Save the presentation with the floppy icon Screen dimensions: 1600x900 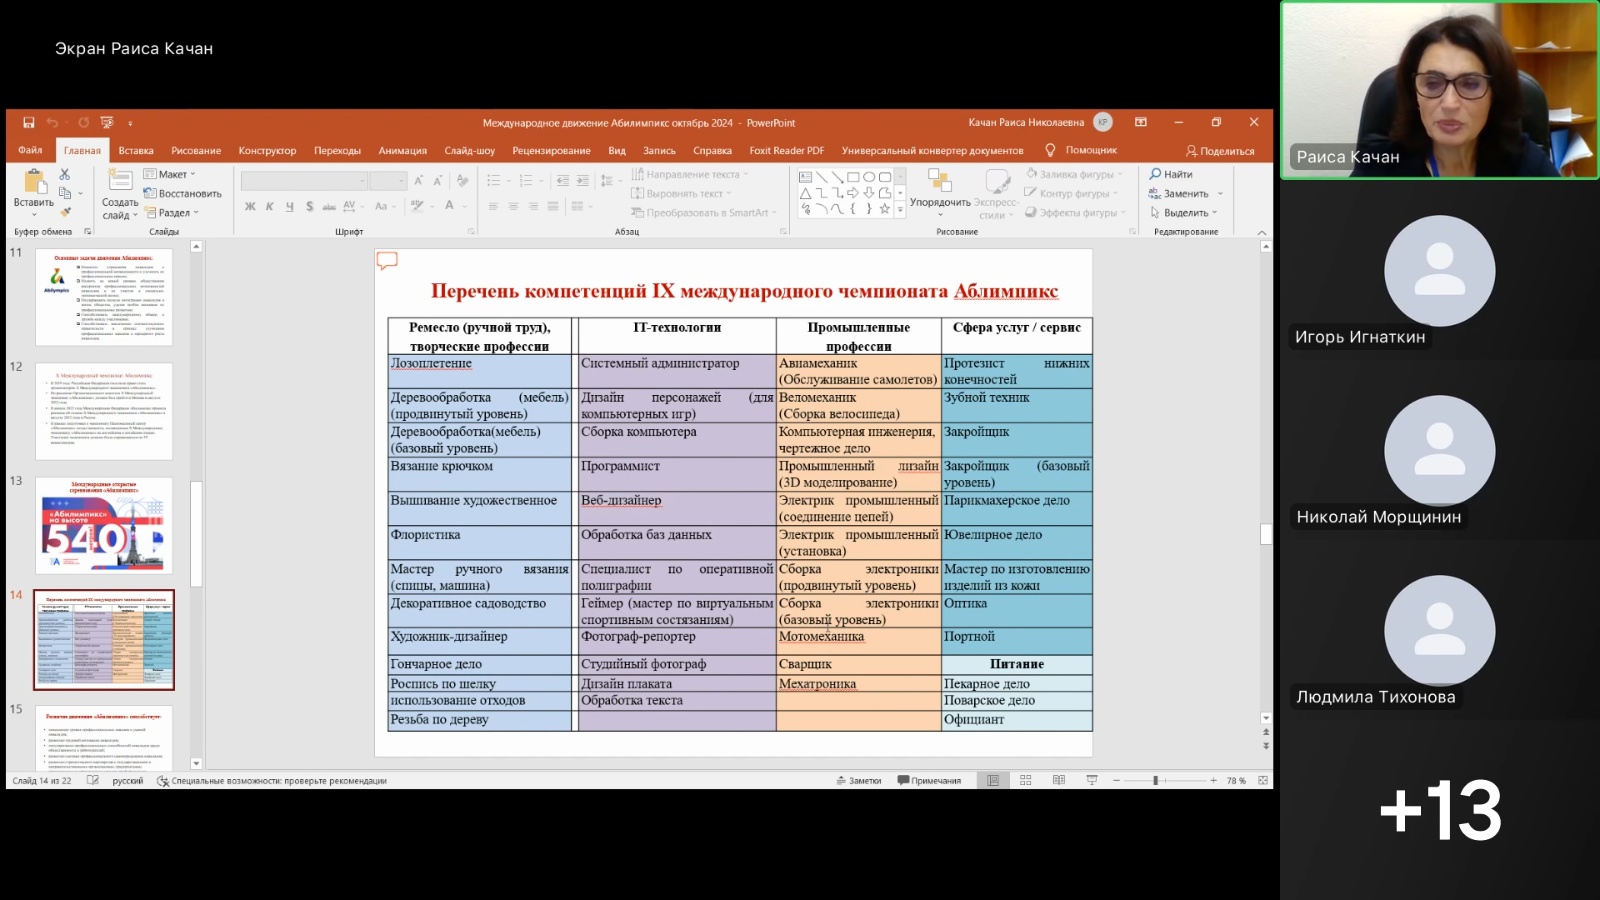[28, 122]
